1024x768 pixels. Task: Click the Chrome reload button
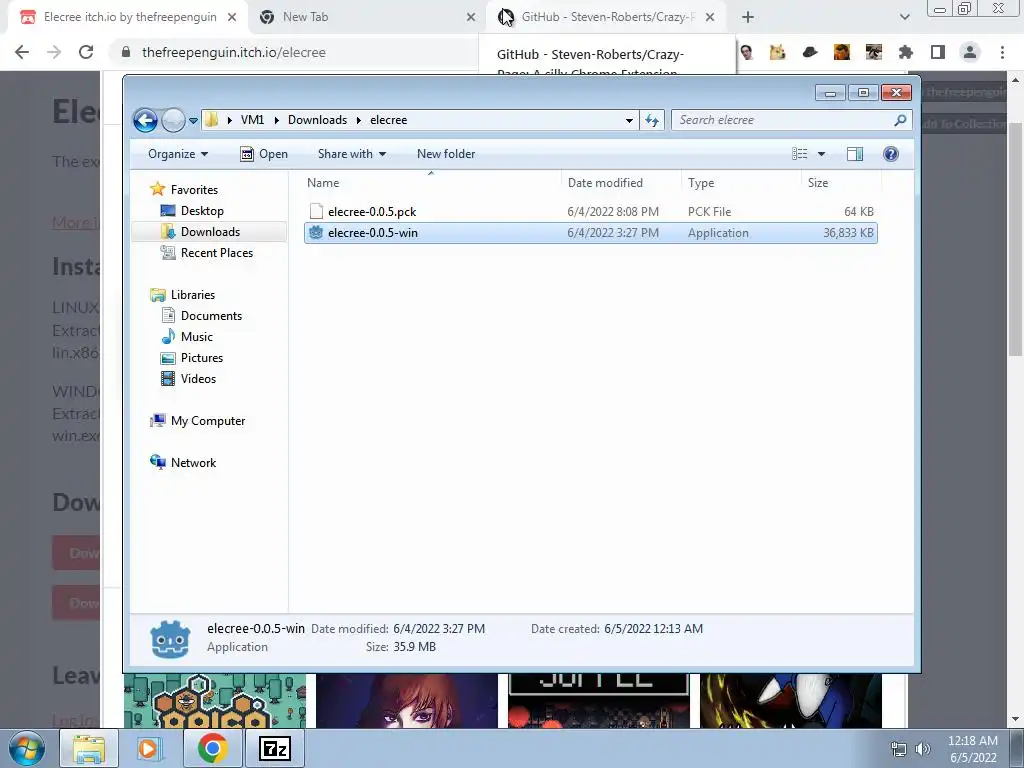click(x=86, y=52)
